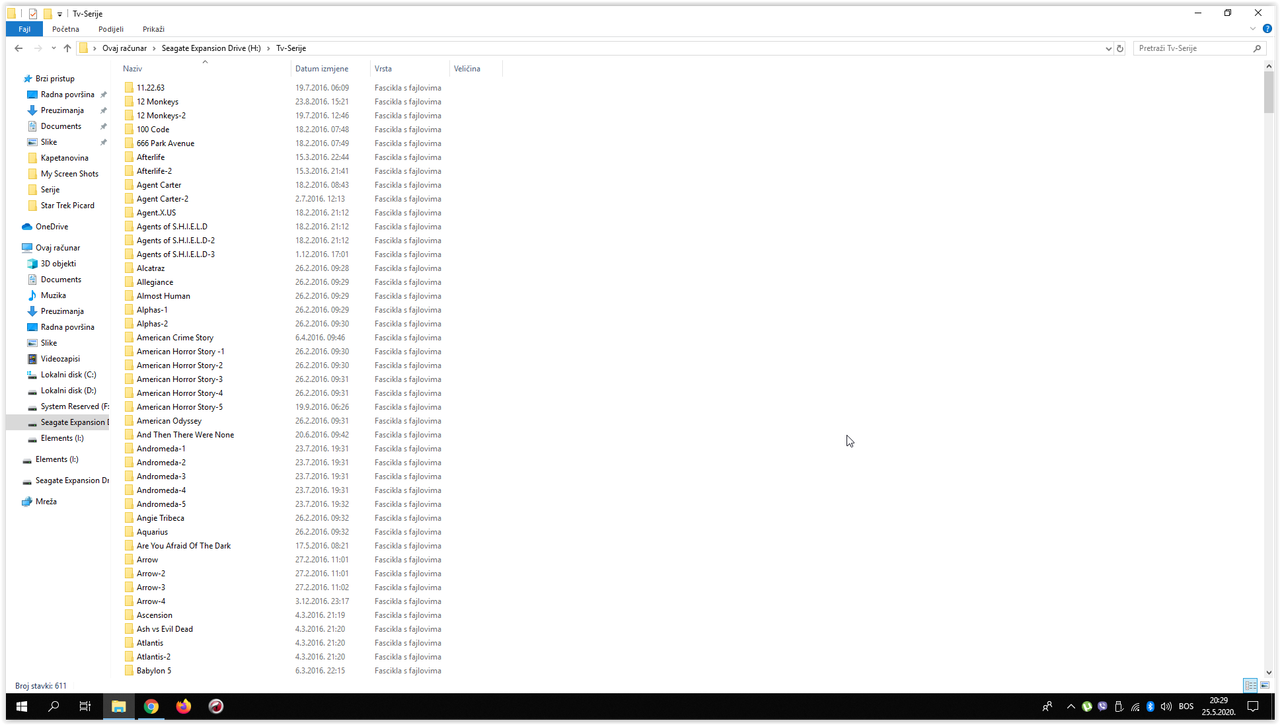Launch Firefox from the taskbar
The image size is (1280, 725).
pos(183,706)
